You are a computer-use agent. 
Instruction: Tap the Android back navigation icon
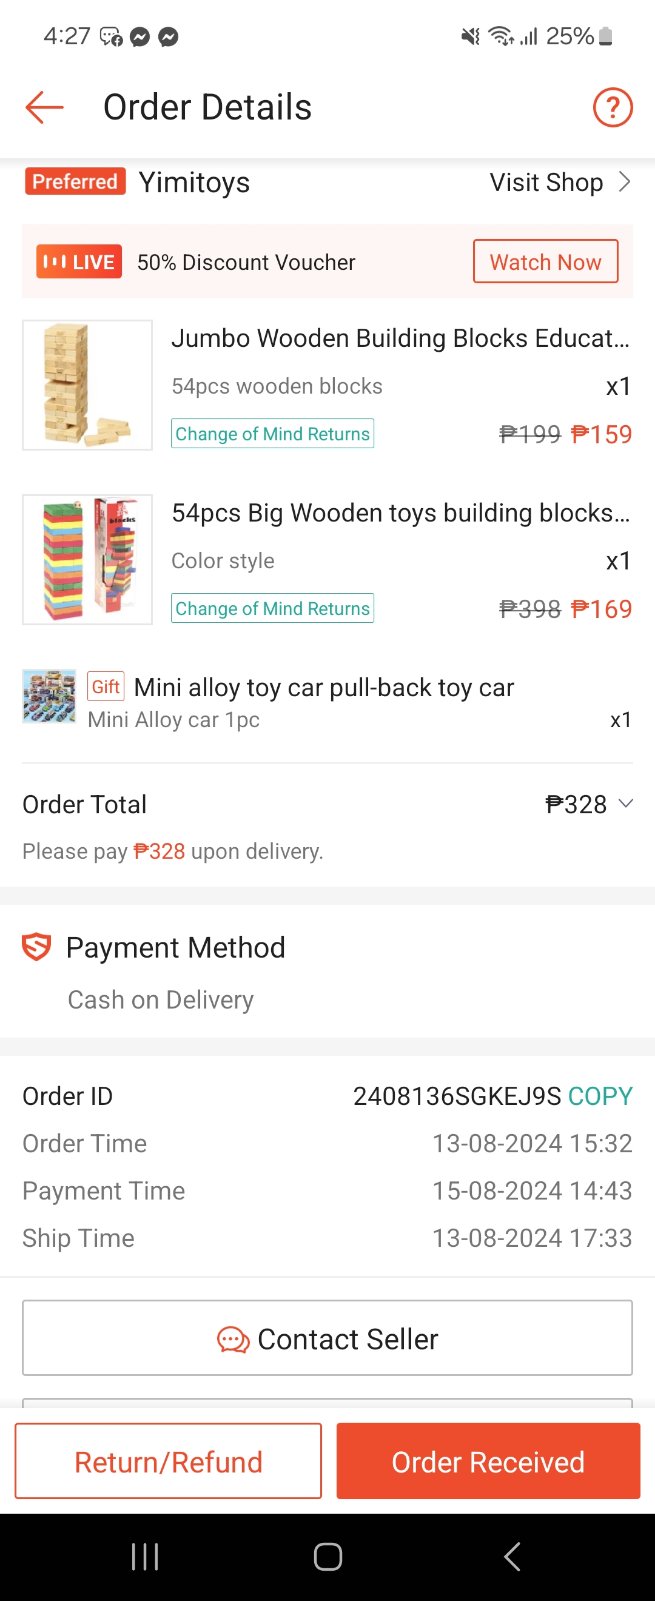511,1556
